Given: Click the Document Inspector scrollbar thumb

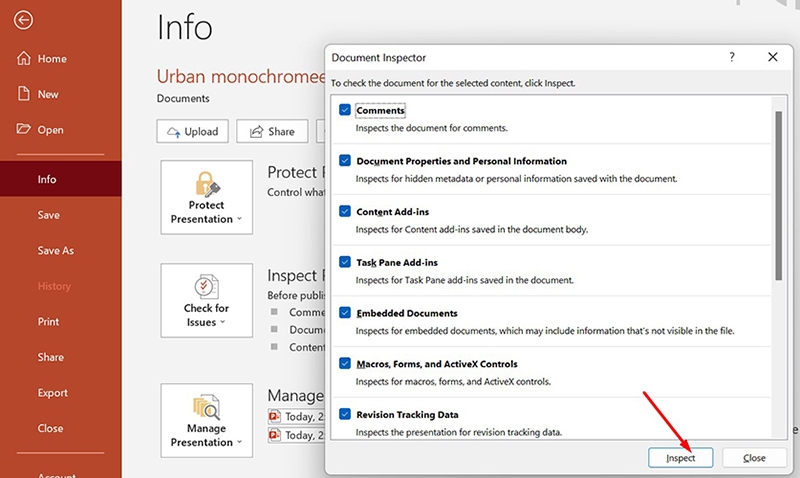Looking at the screenshot, I should coord(779,195).
